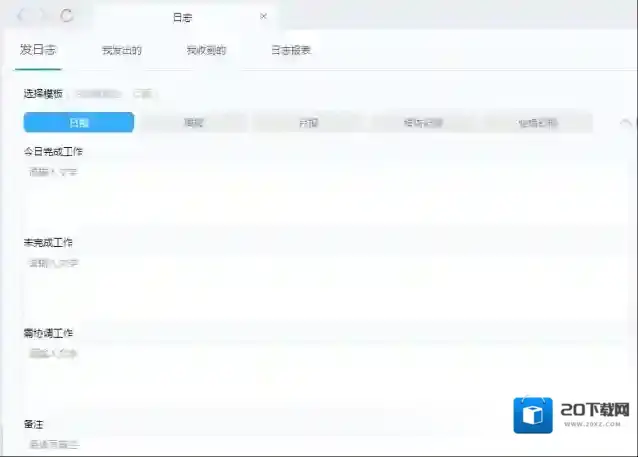The image size is (638, 457).
Task: Click the forward navigation arrow
Action: (42, 16)
